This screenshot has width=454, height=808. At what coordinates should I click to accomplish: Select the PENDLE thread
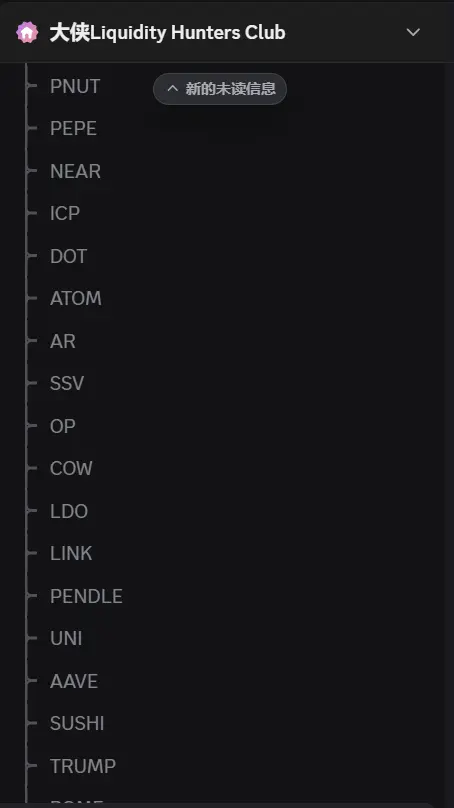pyautogui.click(x=86, y=596)
